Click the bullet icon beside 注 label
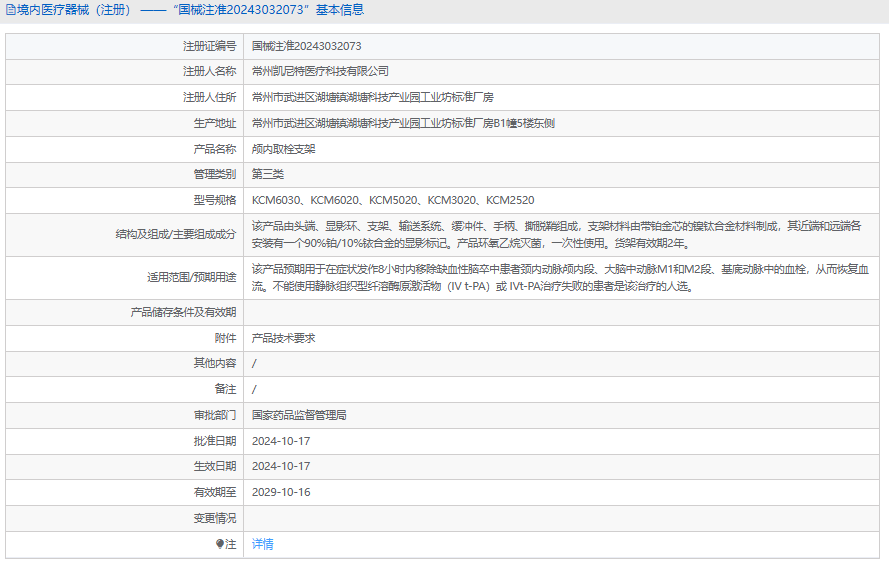 tap(220, 544)
